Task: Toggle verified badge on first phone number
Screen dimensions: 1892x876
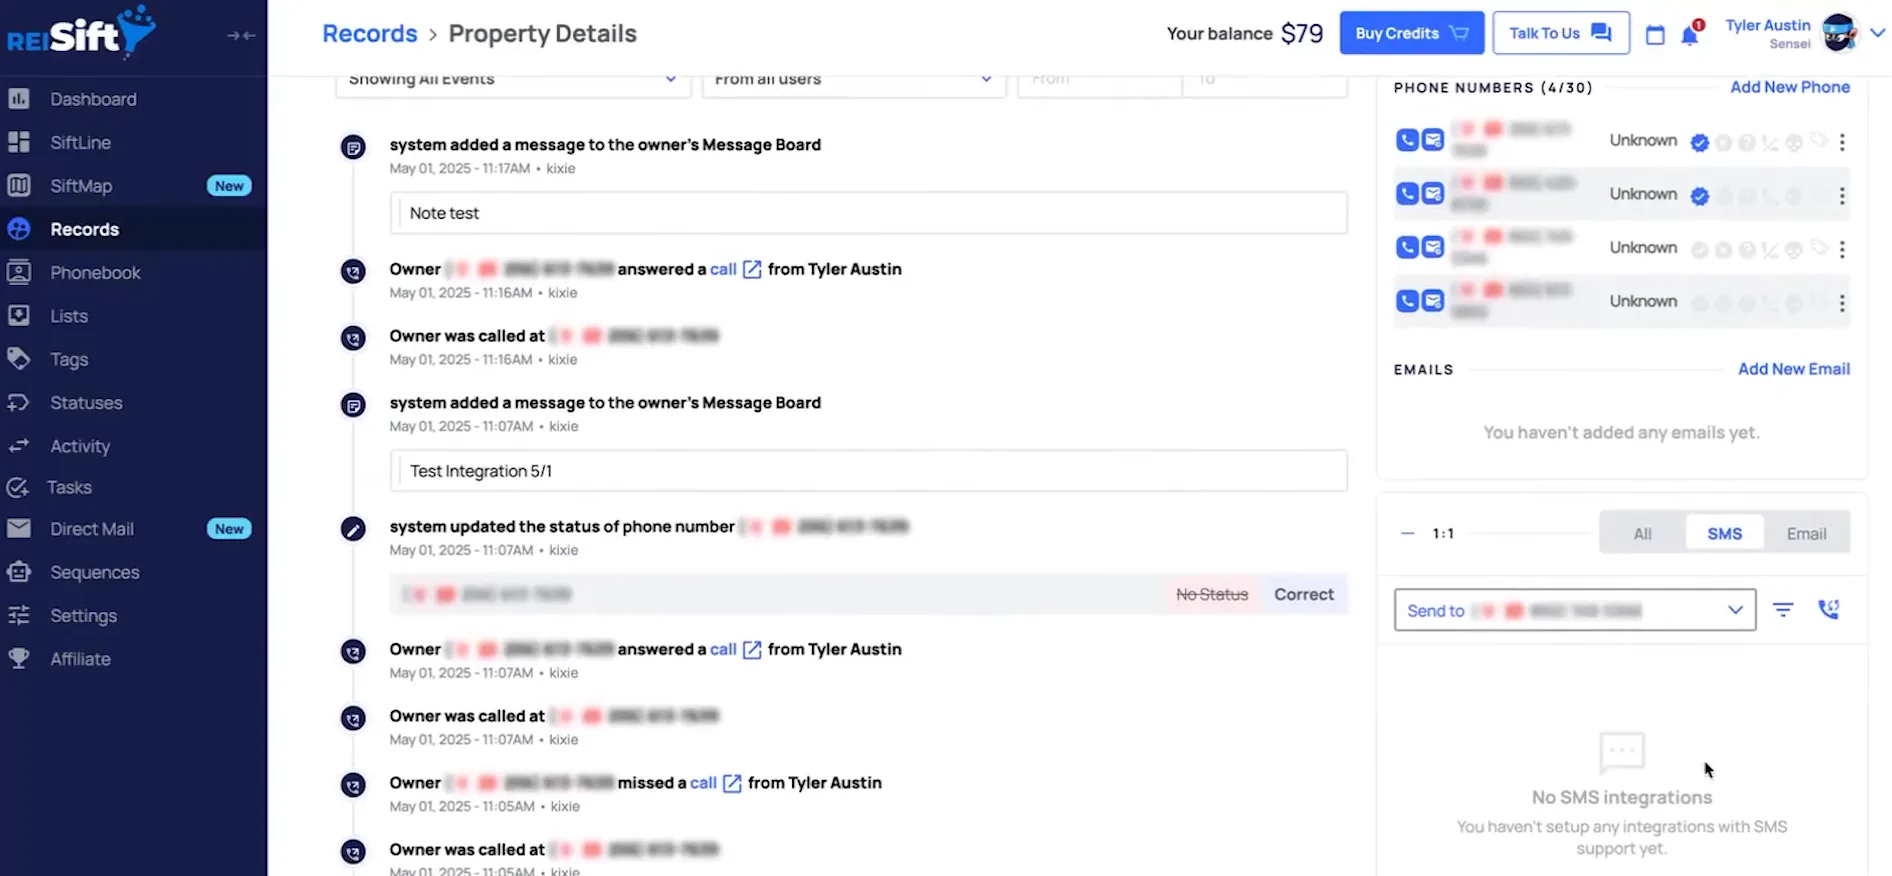Action: click(1699, 142)
